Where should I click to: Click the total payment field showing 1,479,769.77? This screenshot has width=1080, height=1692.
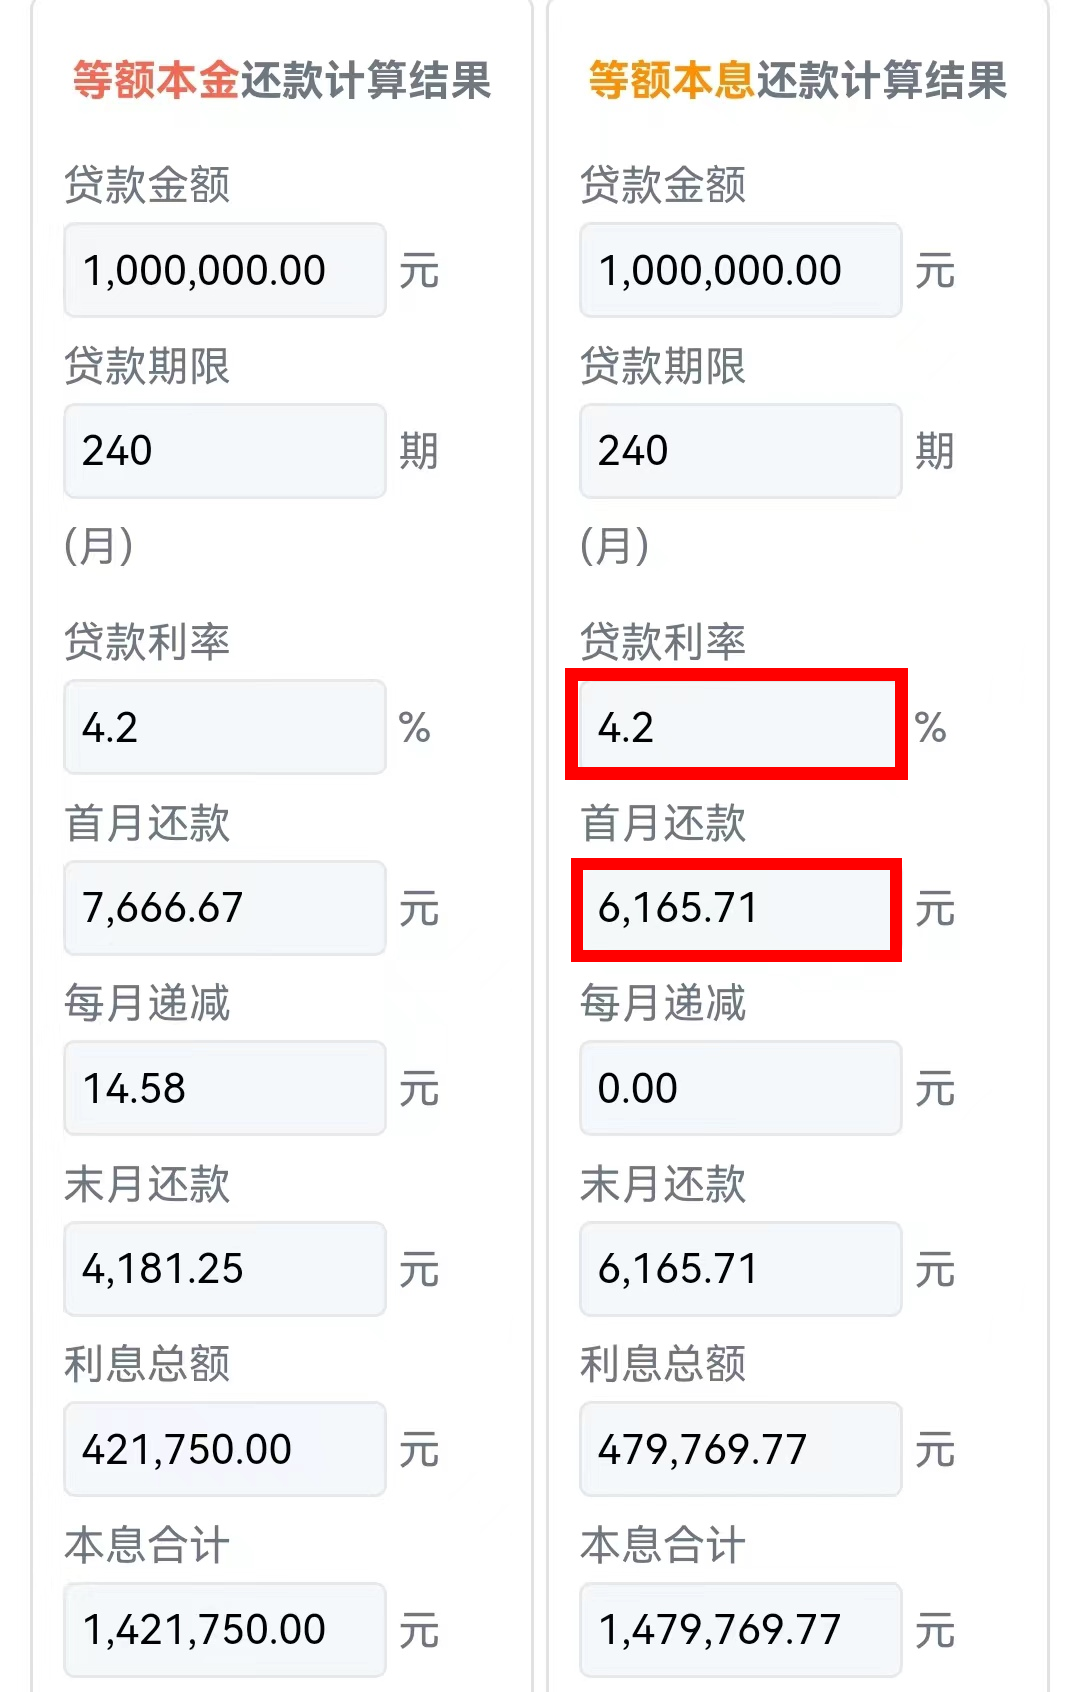(x=740, y=1628)
